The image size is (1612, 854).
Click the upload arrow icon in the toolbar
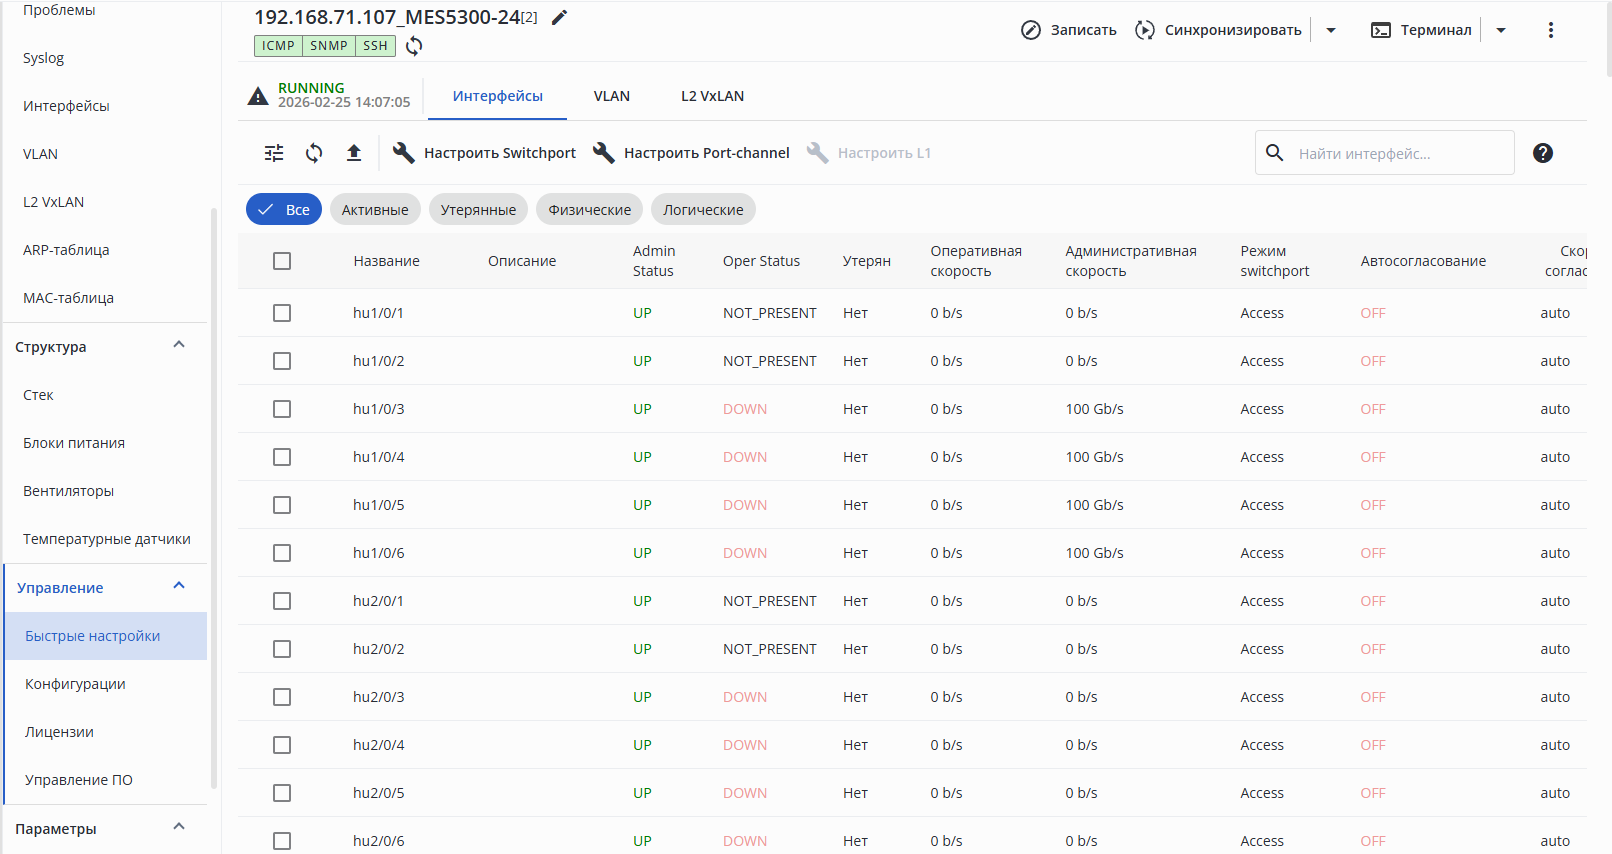click(x=354, y=153)
